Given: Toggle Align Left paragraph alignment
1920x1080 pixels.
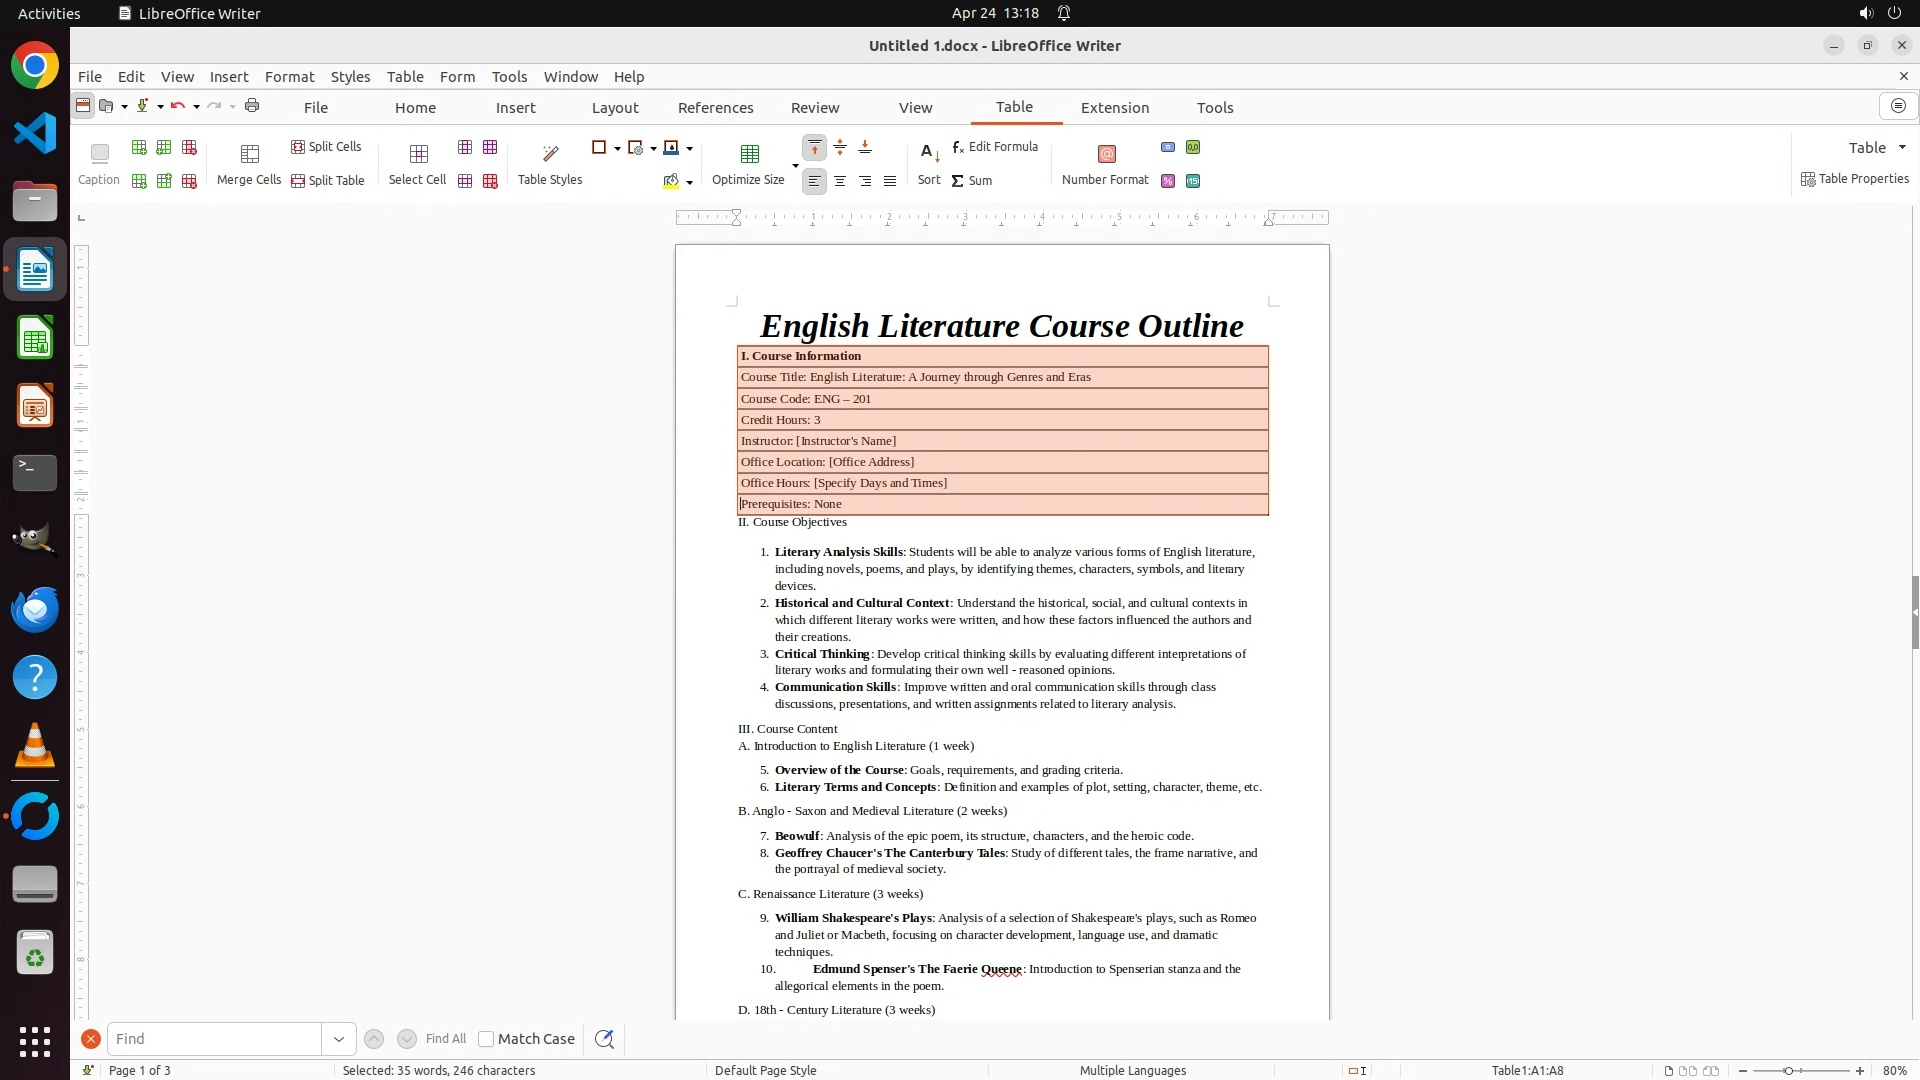Looking at the screenshot, I should click(x=815, y=181).
